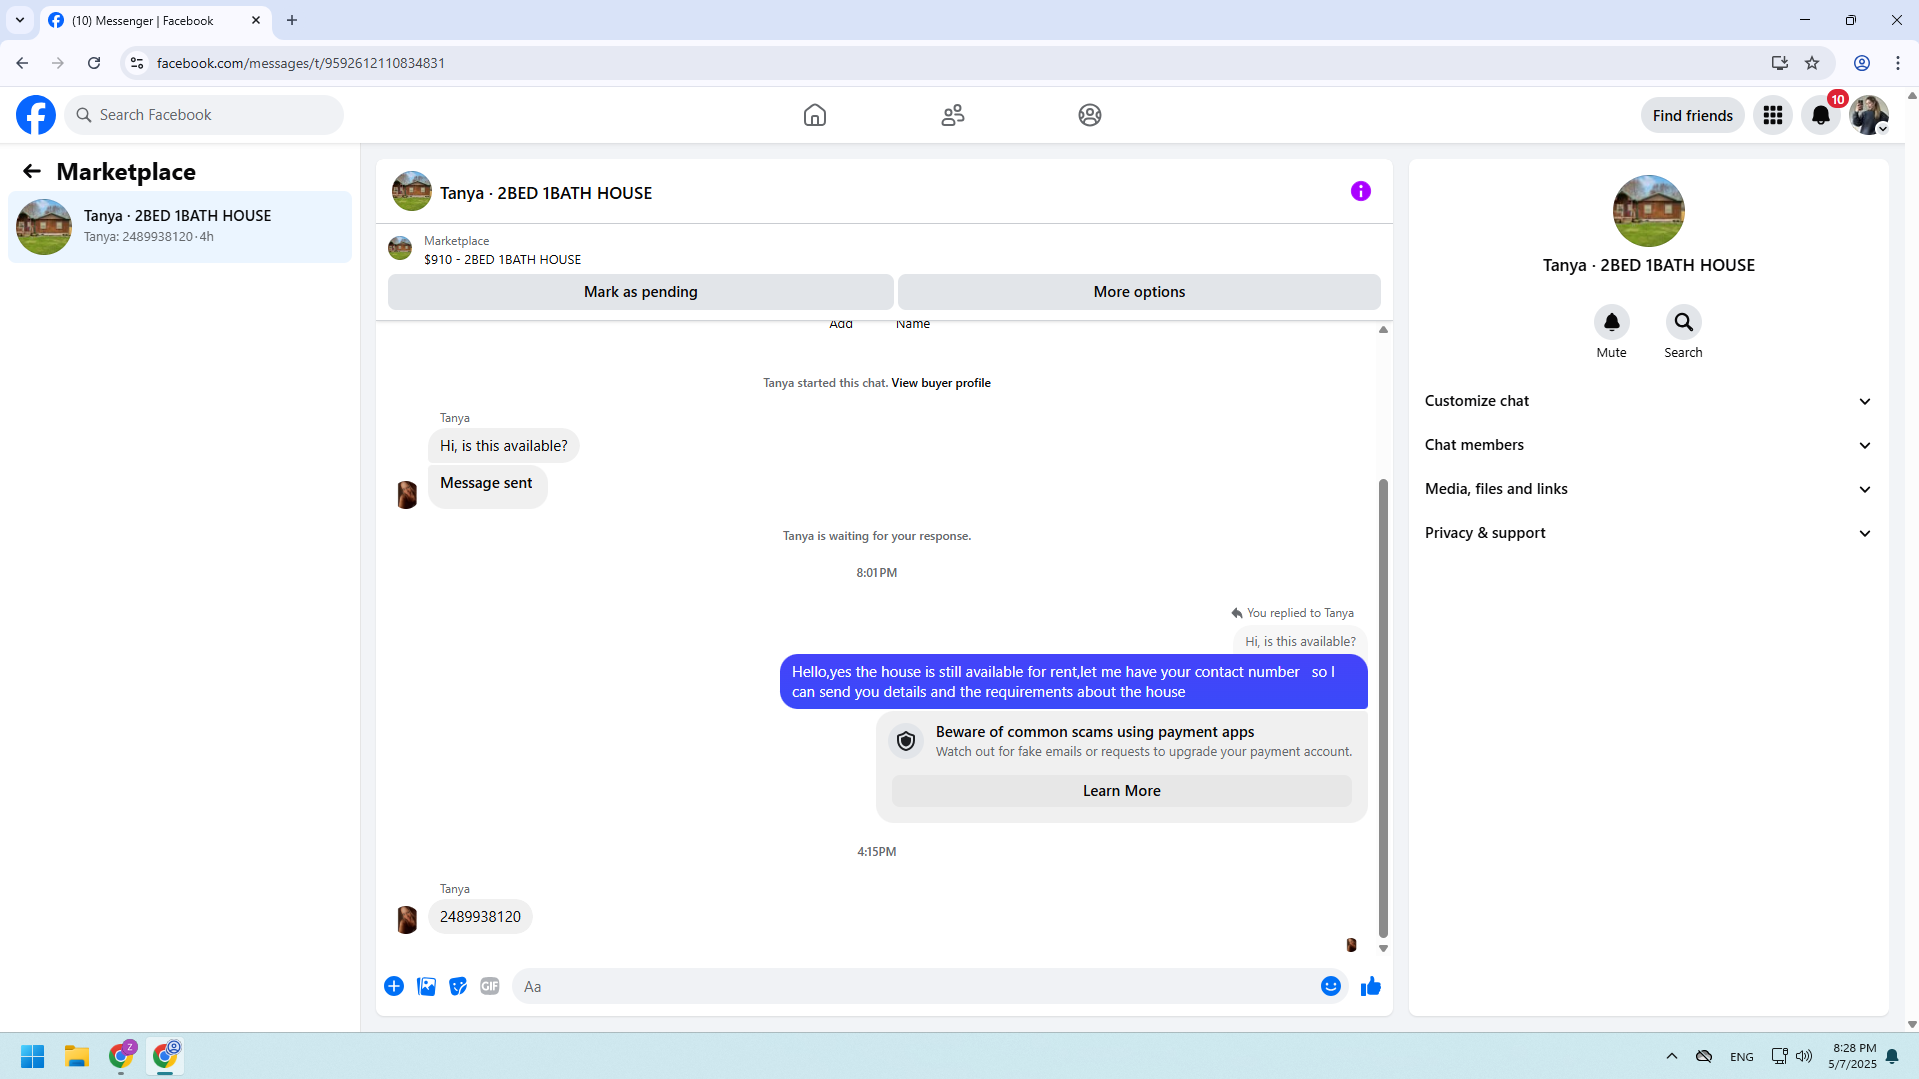Open the Chrome profile icon
Screen dimensions: 1919x1079
[1862, 63]
